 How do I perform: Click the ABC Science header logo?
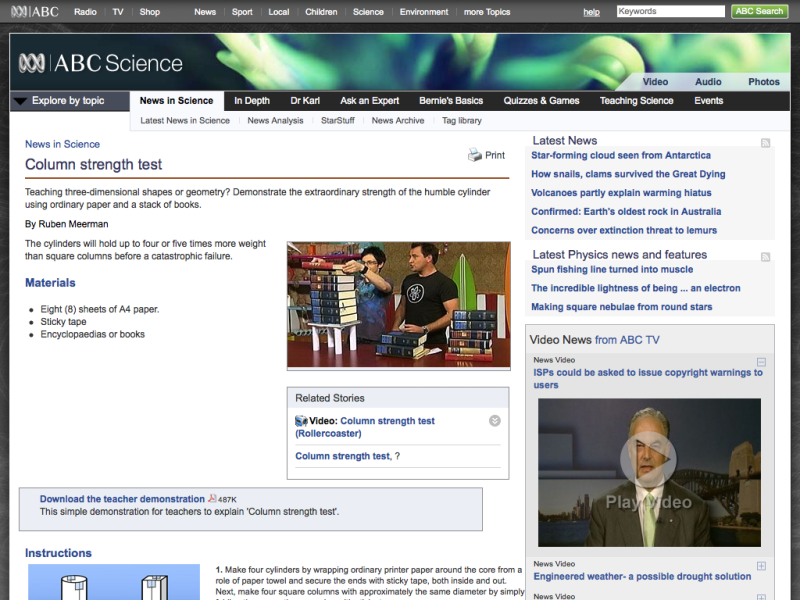point(101,64)
